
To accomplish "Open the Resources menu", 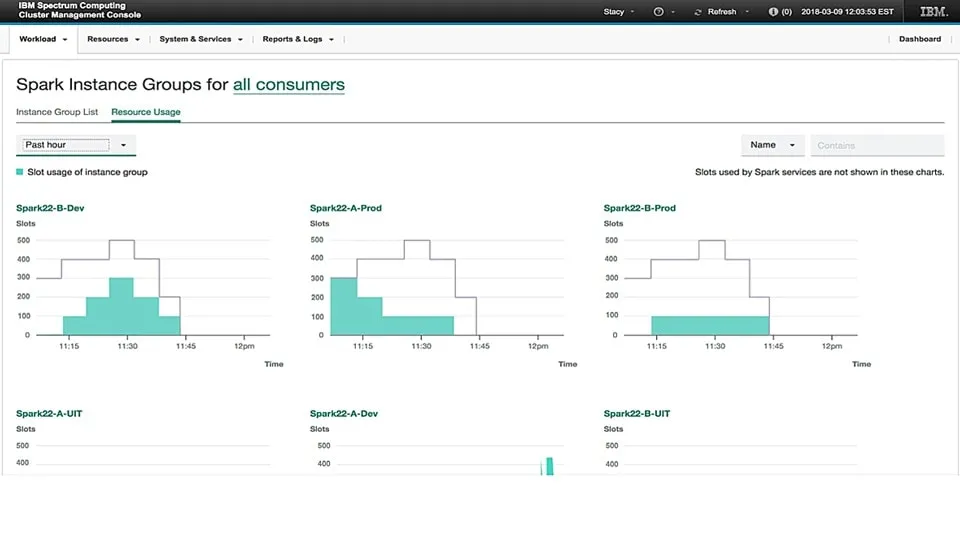I will point(112,39).
